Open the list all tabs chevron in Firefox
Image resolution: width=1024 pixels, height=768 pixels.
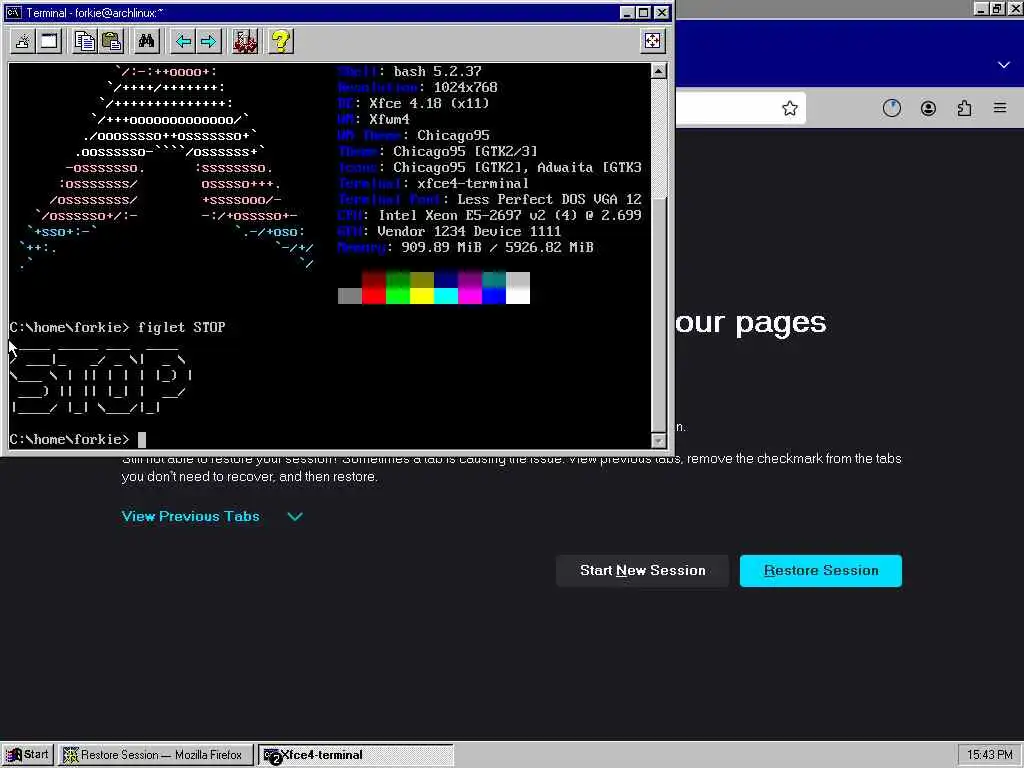click(1004, 65)
